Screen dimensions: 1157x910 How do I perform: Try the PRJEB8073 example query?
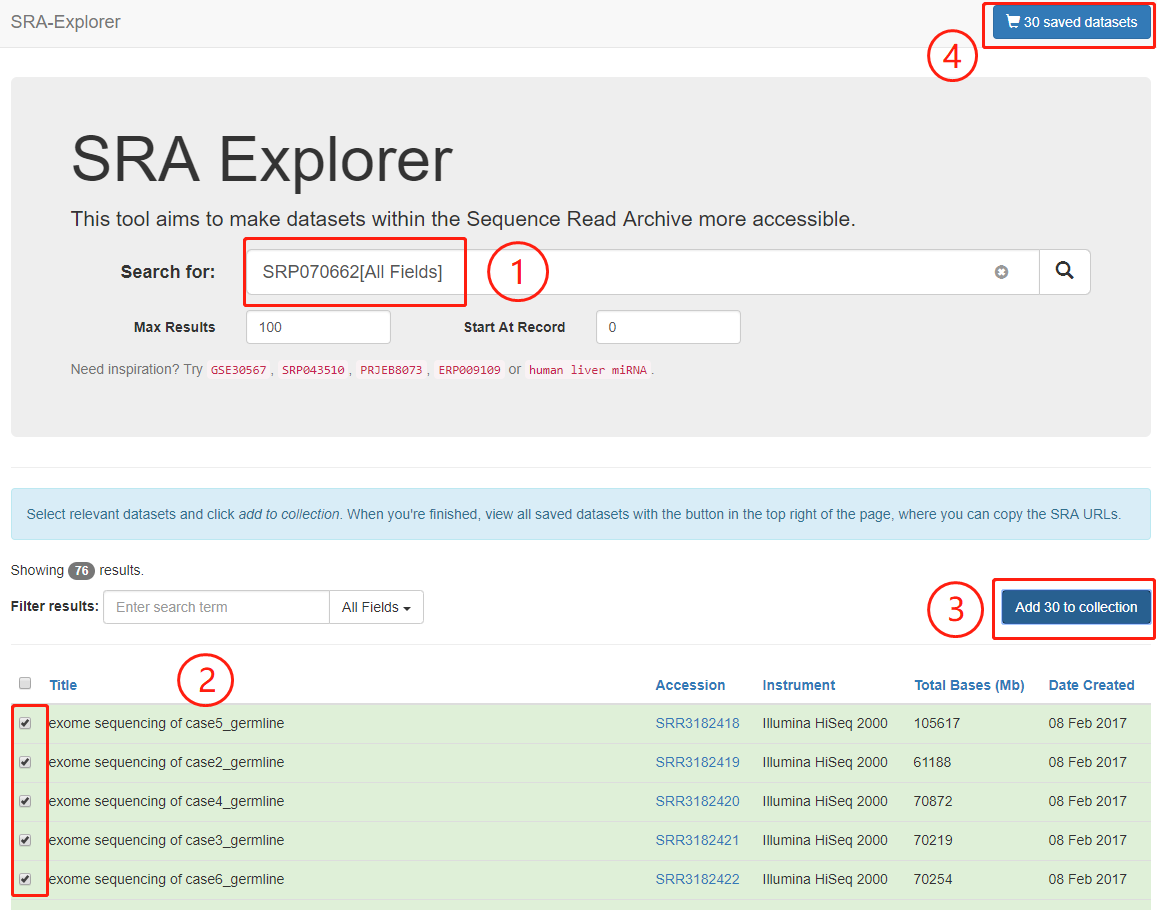tap(391, 370)
